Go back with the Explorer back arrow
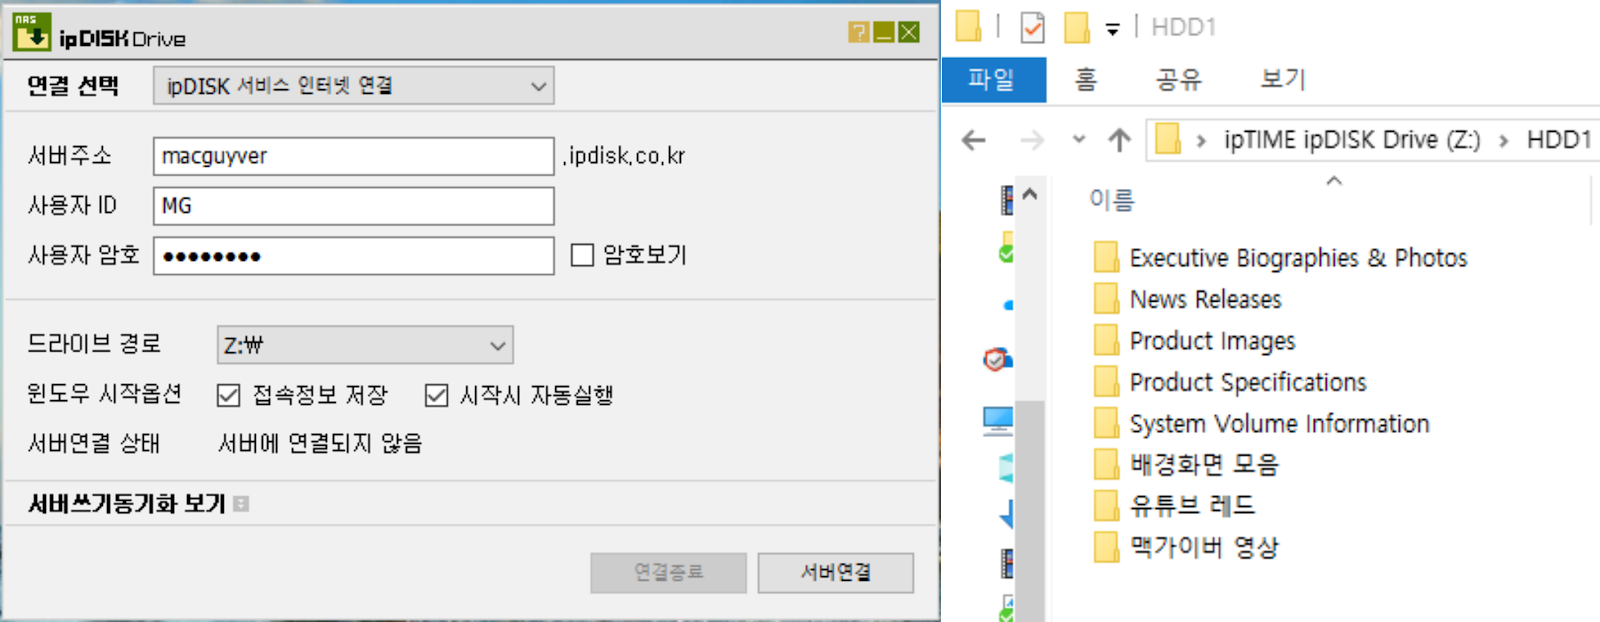The width and height of the screenshot is (1600, 622). pyautogui.click(x=974, y=140)
